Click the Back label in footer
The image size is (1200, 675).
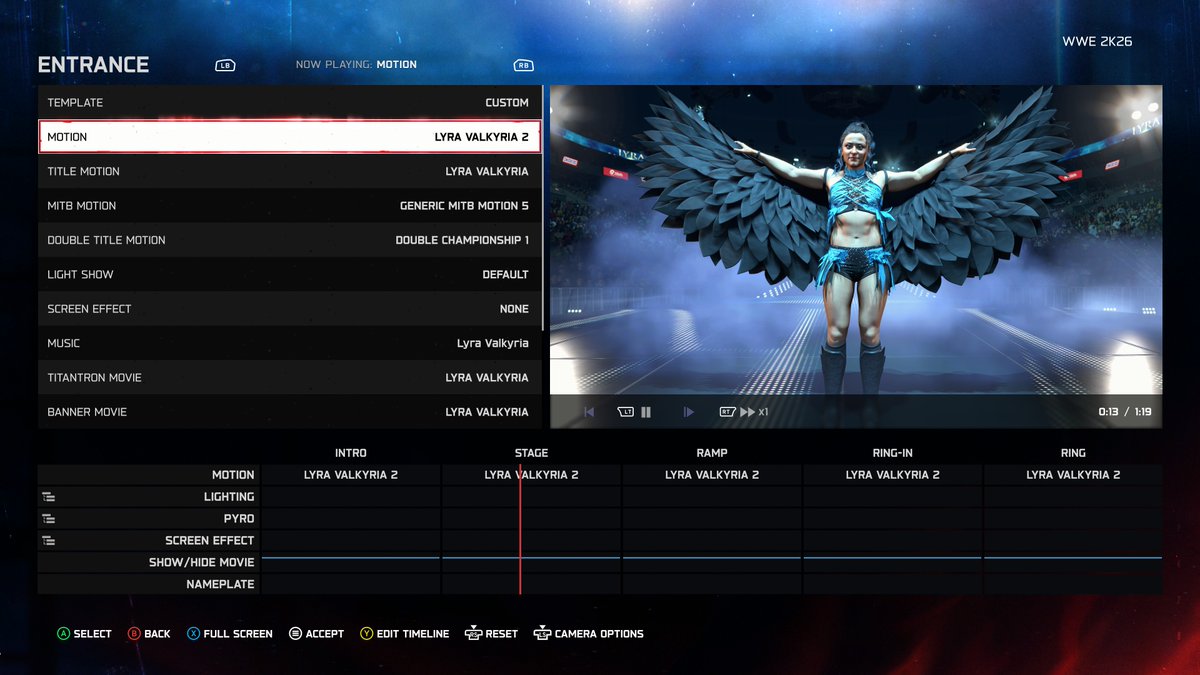(x=157, y=634)
